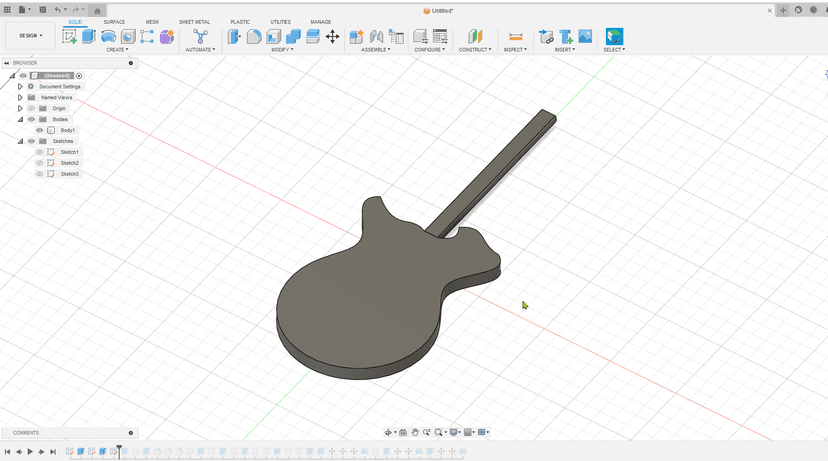Open the Modify menu label

(282, 49)
